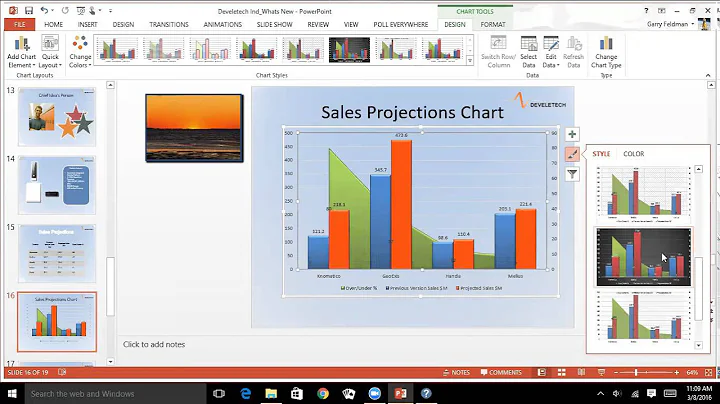Switch to Reading view icon
The image size is (720, 404).
581,372
